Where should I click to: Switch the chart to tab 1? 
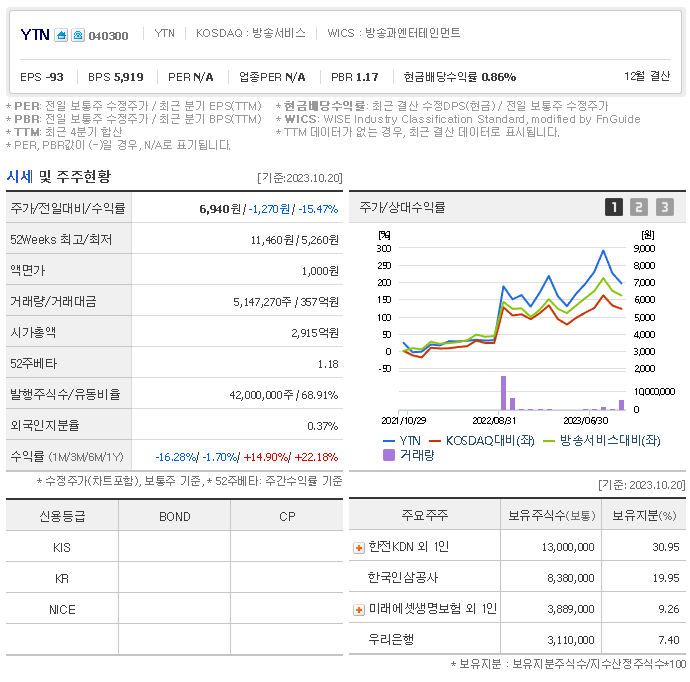coord(614,207)
